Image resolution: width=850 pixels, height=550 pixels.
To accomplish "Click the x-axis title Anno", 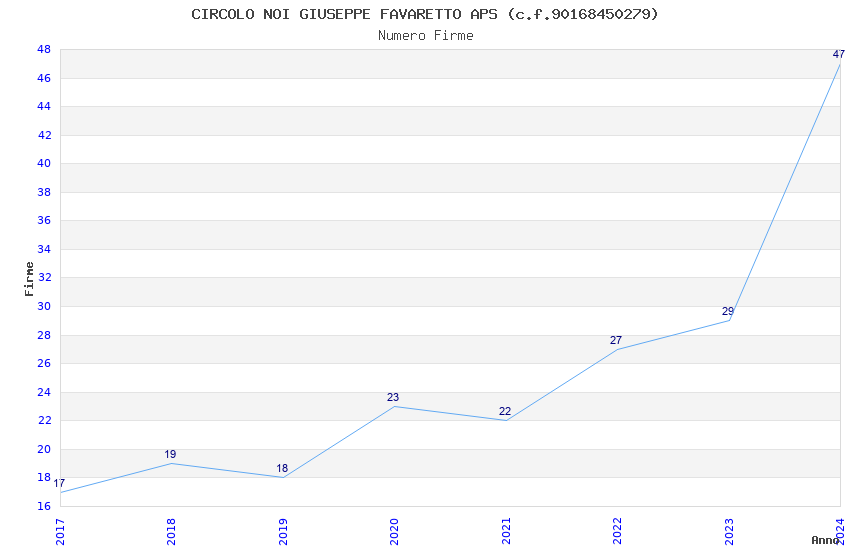I will (x=825, y=540).
